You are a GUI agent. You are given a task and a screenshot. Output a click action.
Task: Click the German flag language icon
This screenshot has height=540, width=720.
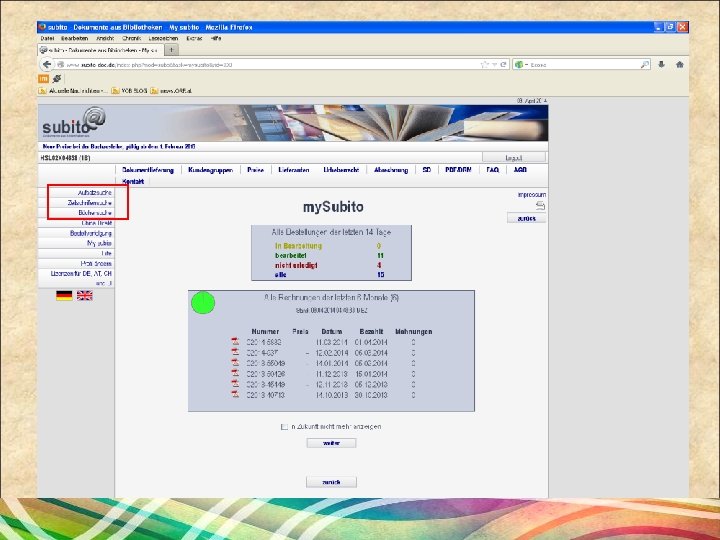point(64,295)
